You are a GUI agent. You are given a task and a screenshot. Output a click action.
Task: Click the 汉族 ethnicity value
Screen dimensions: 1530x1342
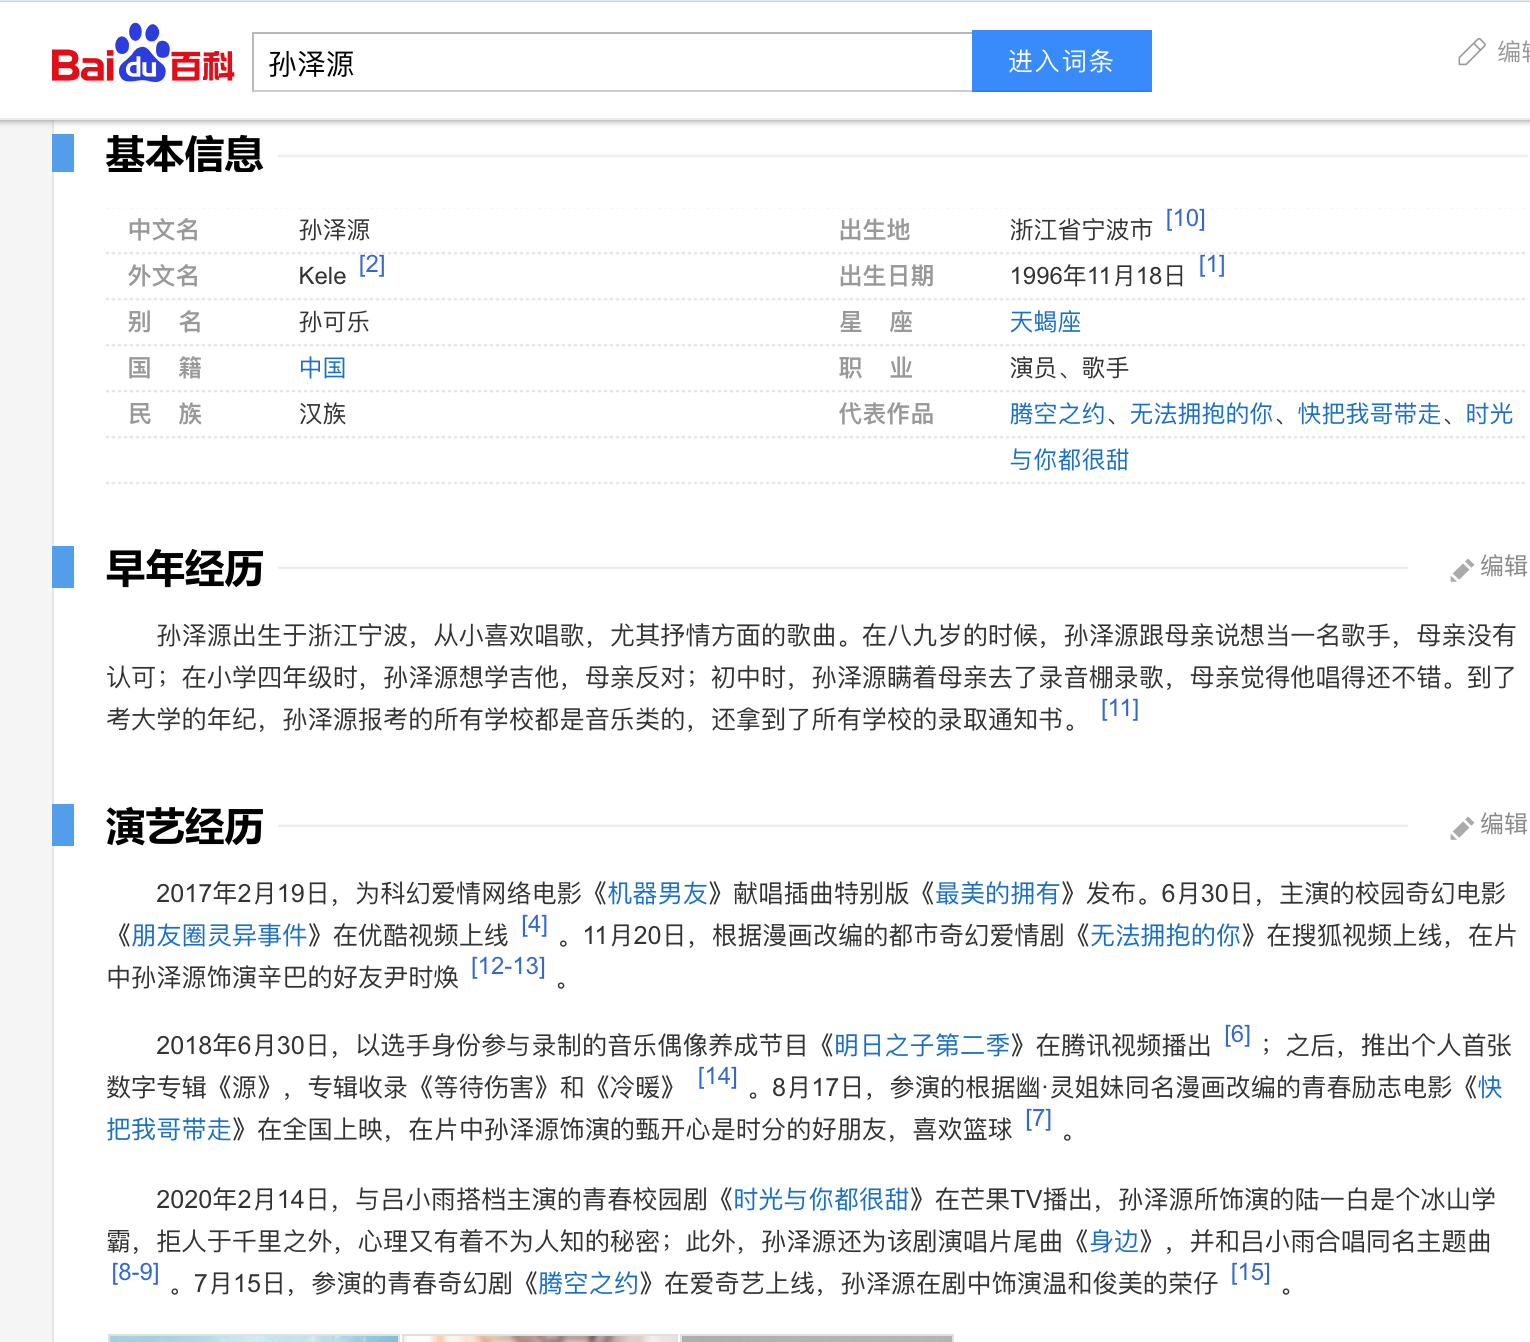[322, 414]
